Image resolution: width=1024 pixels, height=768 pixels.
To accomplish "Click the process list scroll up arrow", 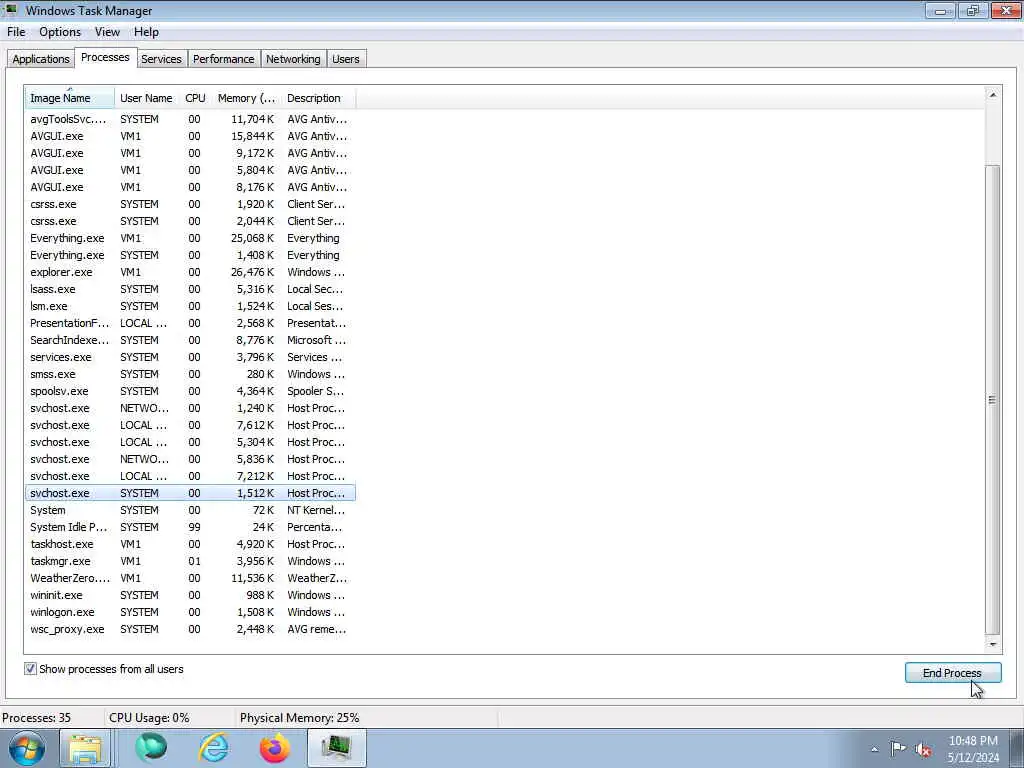I will click(x=993, y=95).
